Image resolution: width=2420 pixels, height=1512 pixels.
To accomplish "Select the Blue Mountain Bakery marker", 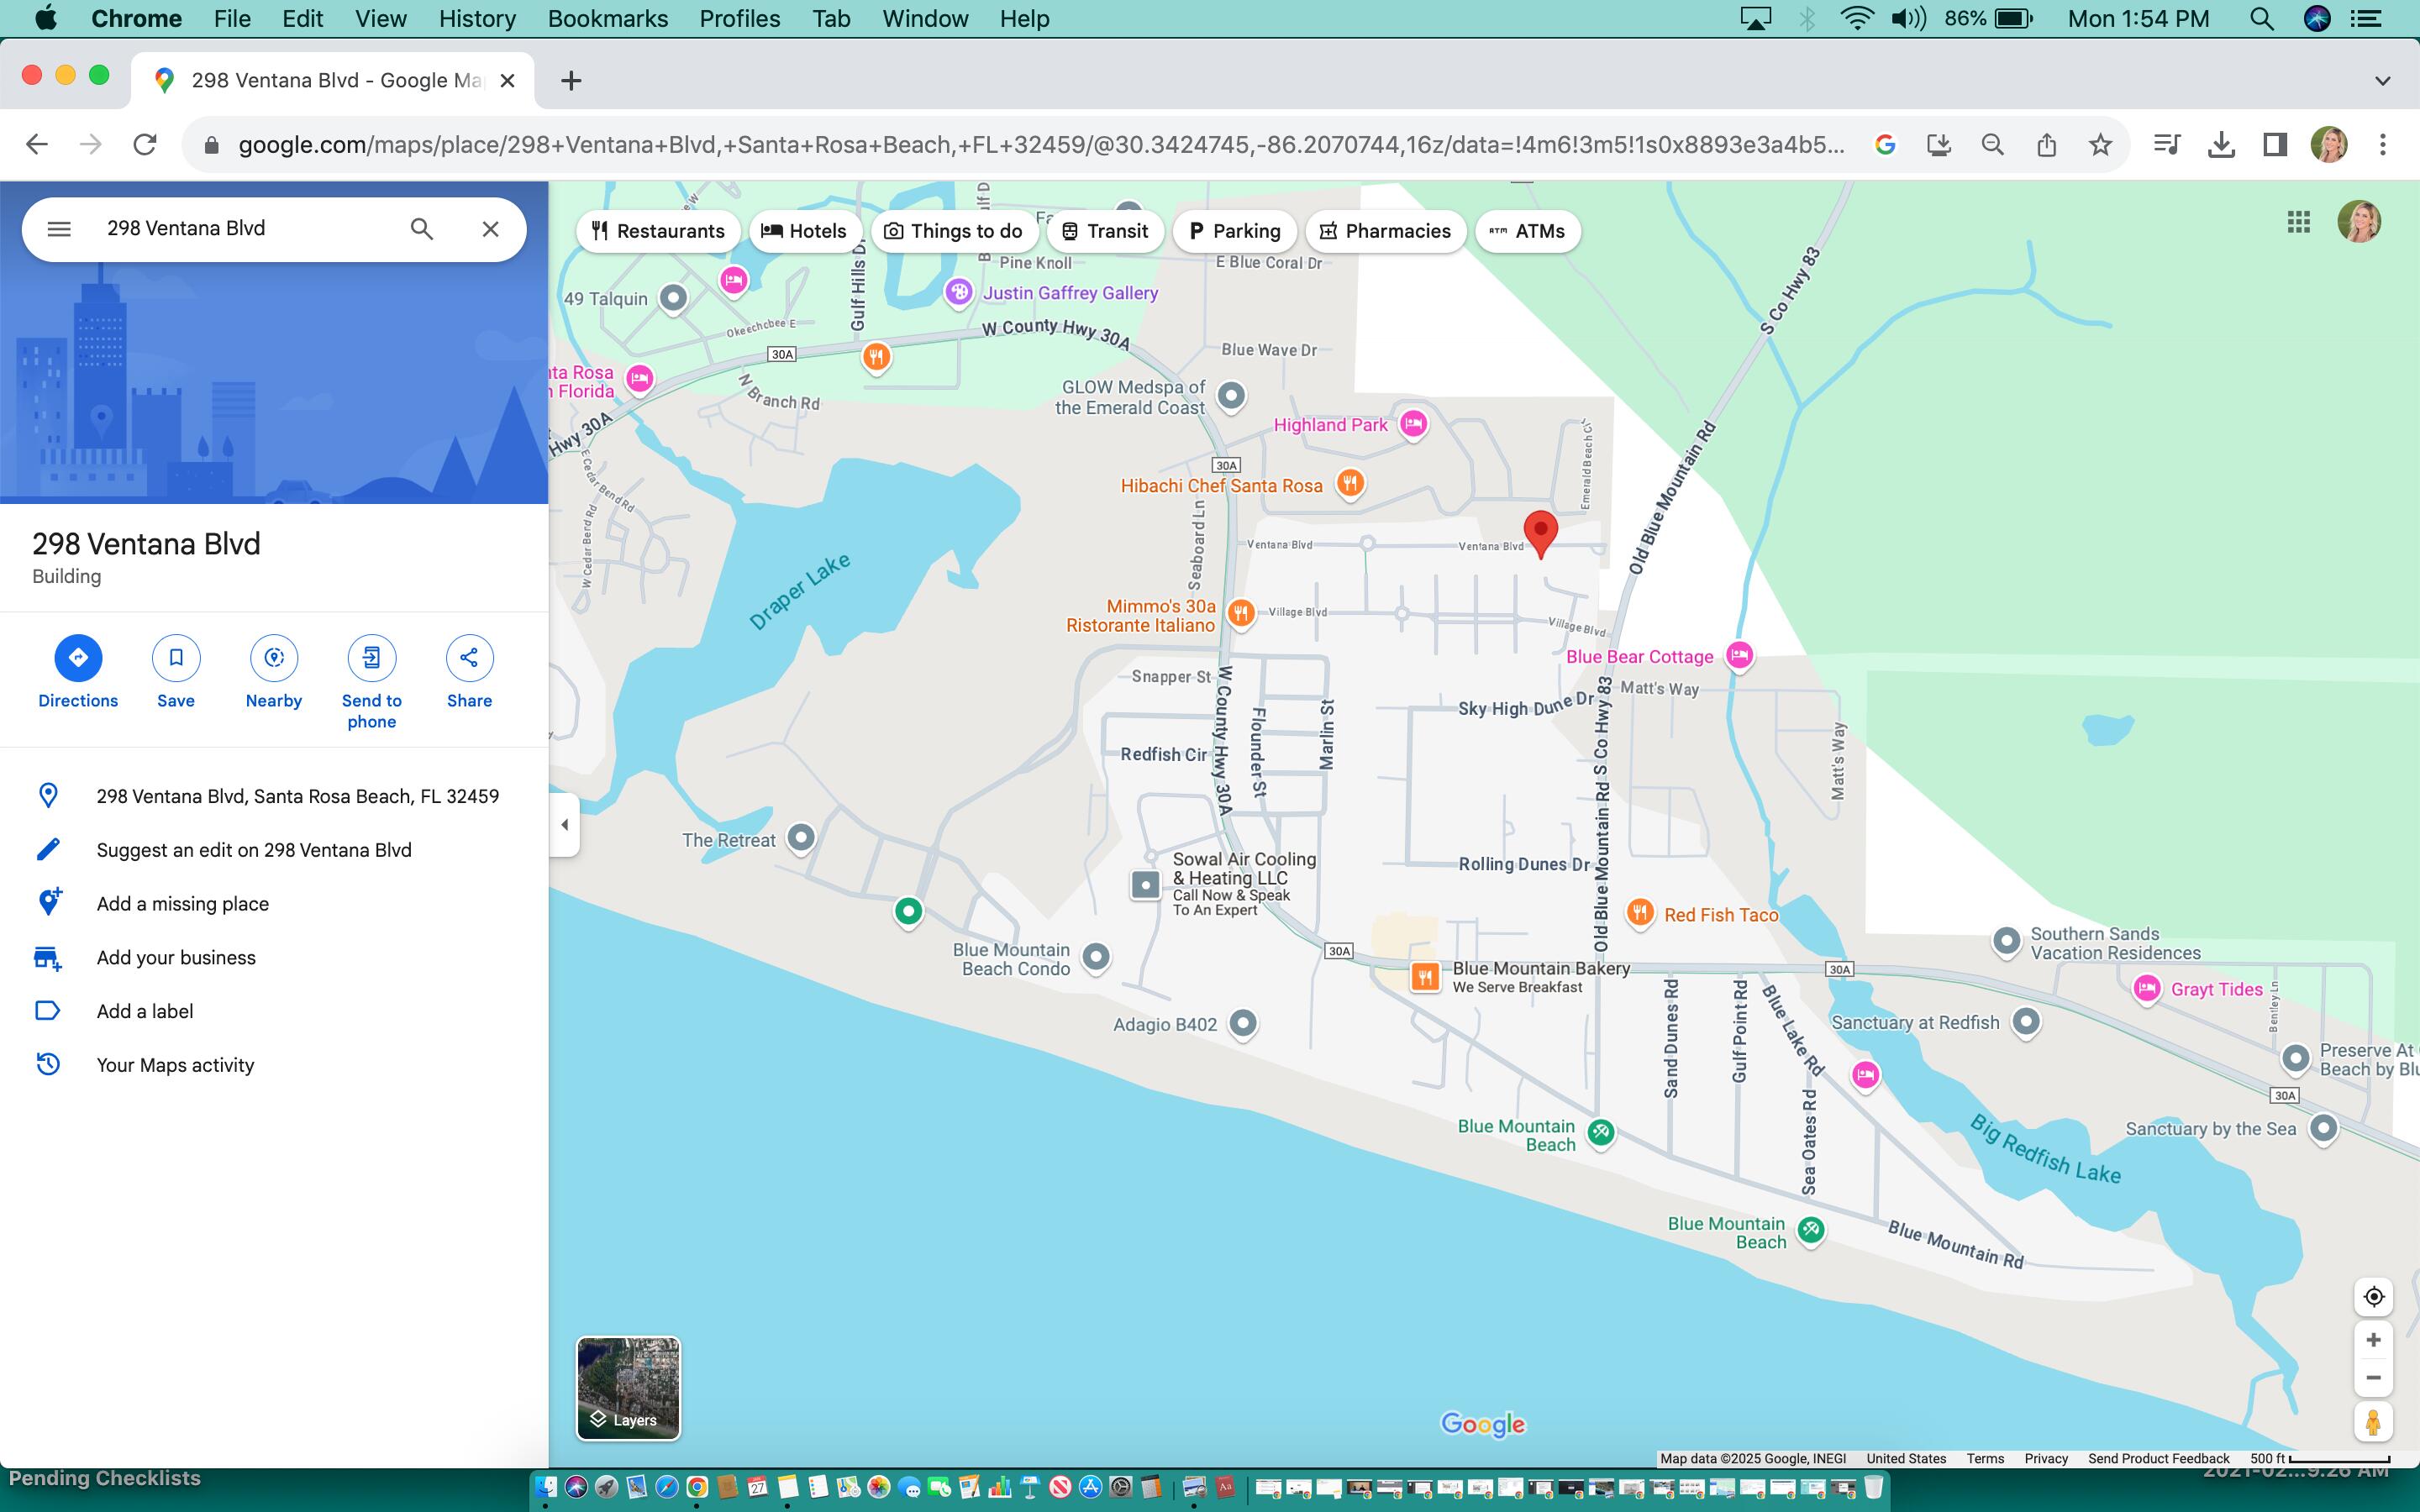I will point(1425,977).
